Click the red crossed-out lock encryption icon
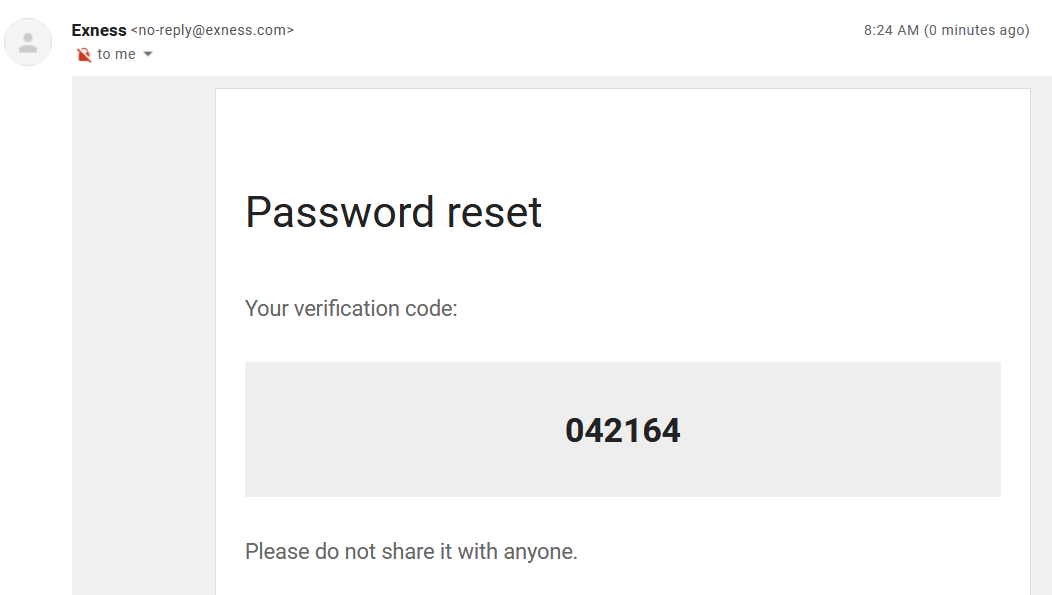The width and height of the screenshot is (1052, 595). click(x=84, y=55)
